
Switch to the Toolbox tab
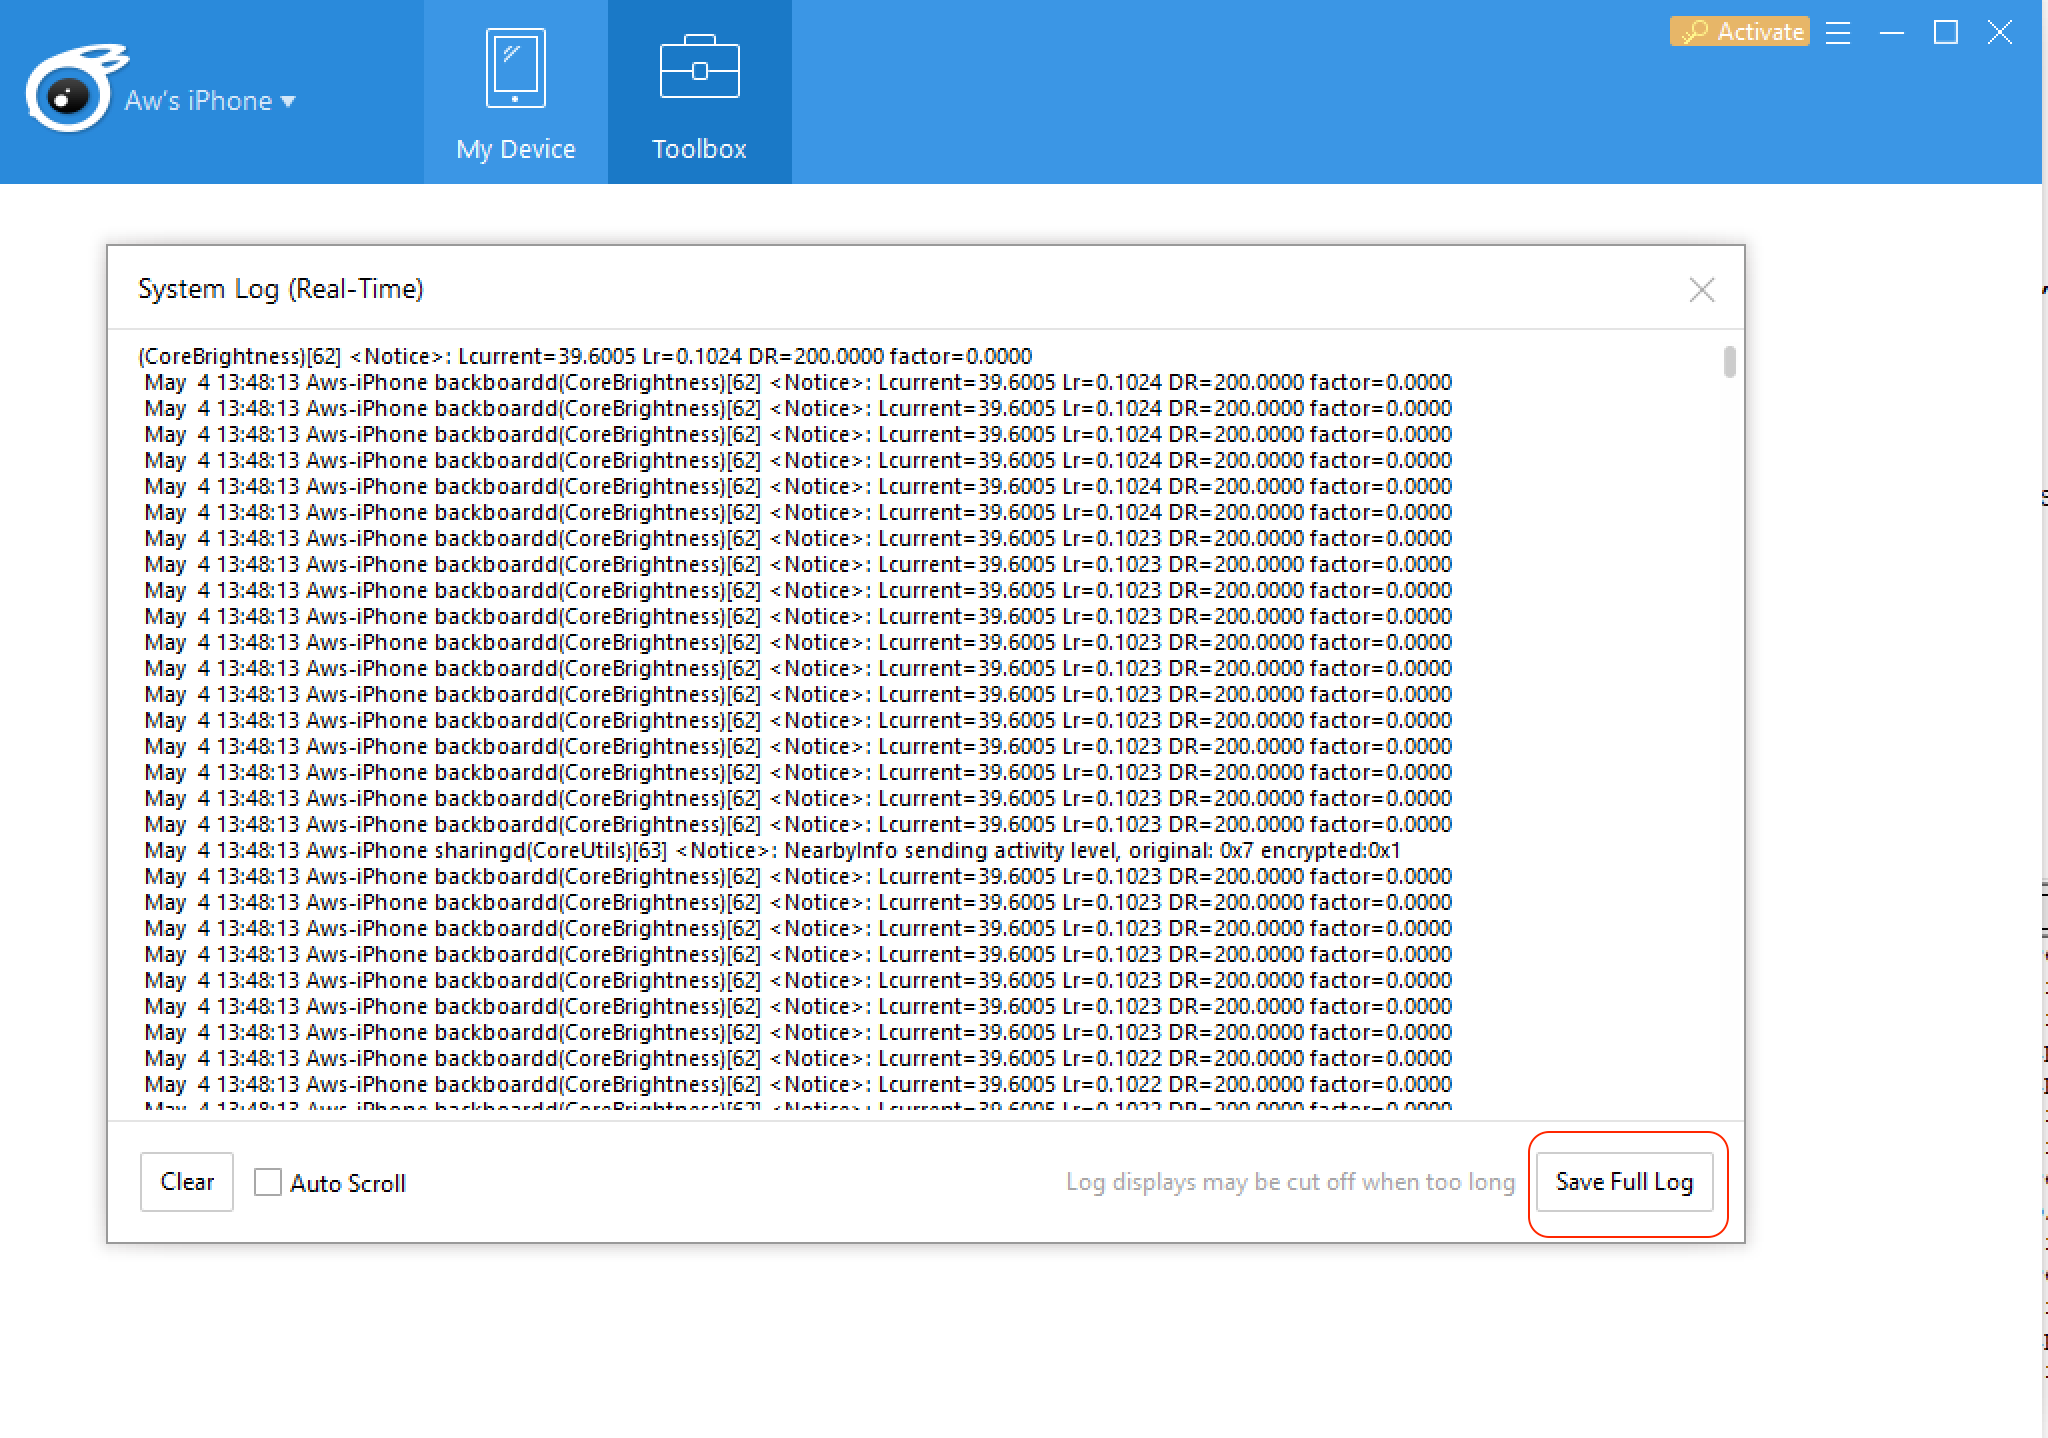(x=698, y=95)
